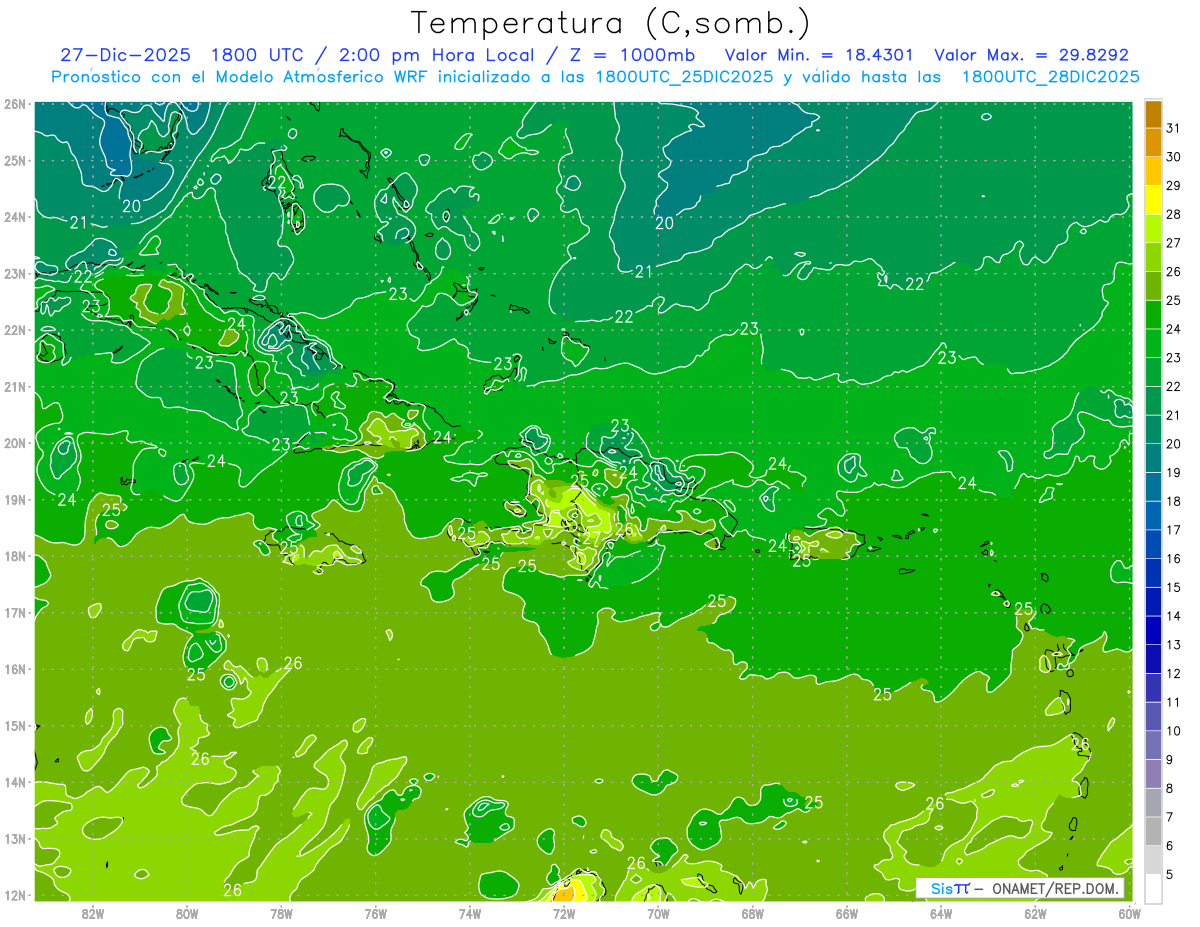Click the 68W longitude axis label
The height and width of the screenshot is (927, 1200).
point(753,913)
